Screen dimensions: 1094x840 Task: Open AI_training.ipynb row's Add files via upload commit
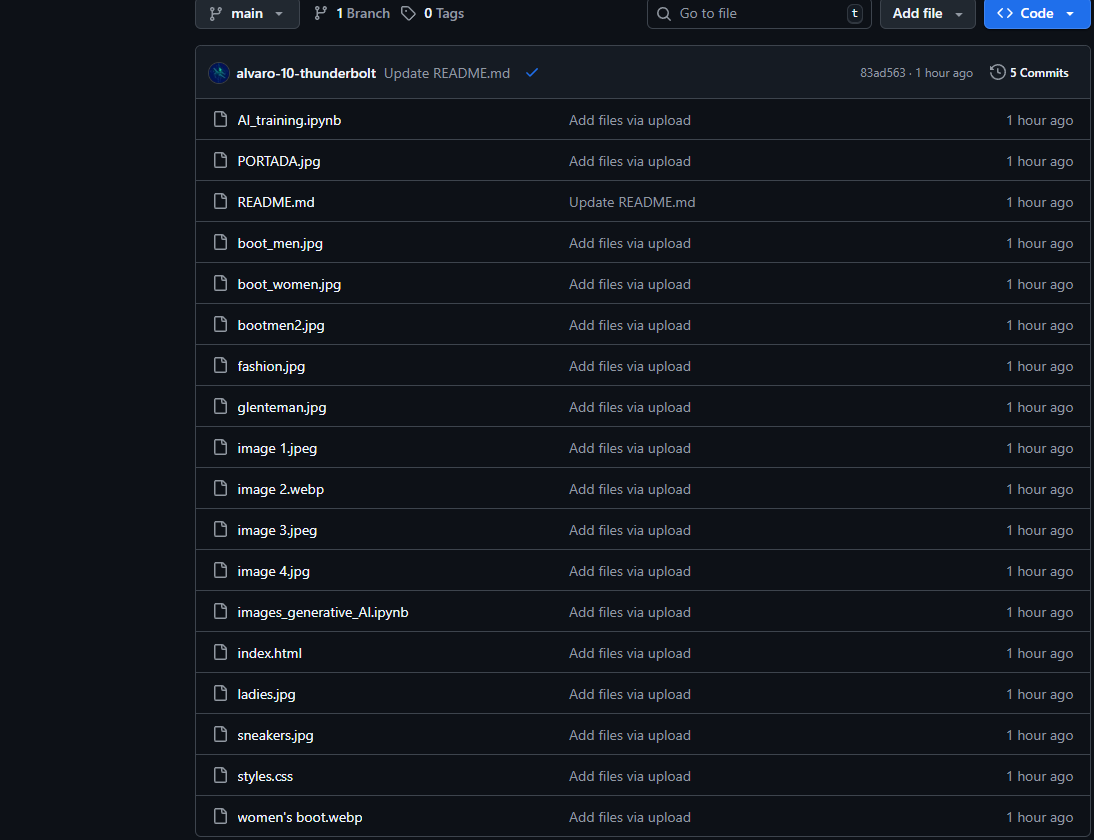click(x=630, y=120)
